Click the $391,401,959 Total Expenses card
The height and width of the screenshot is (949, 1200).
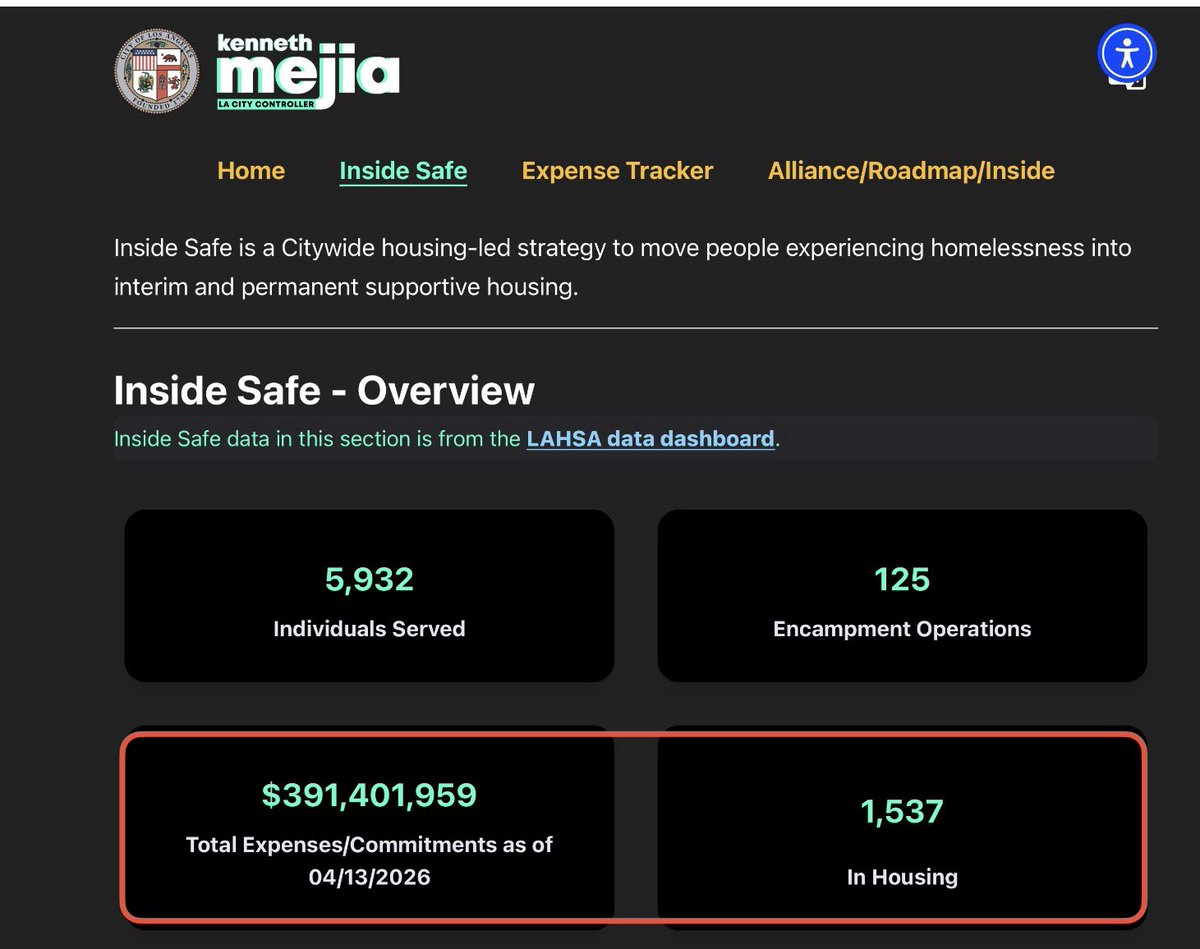(x=369, y=826)
